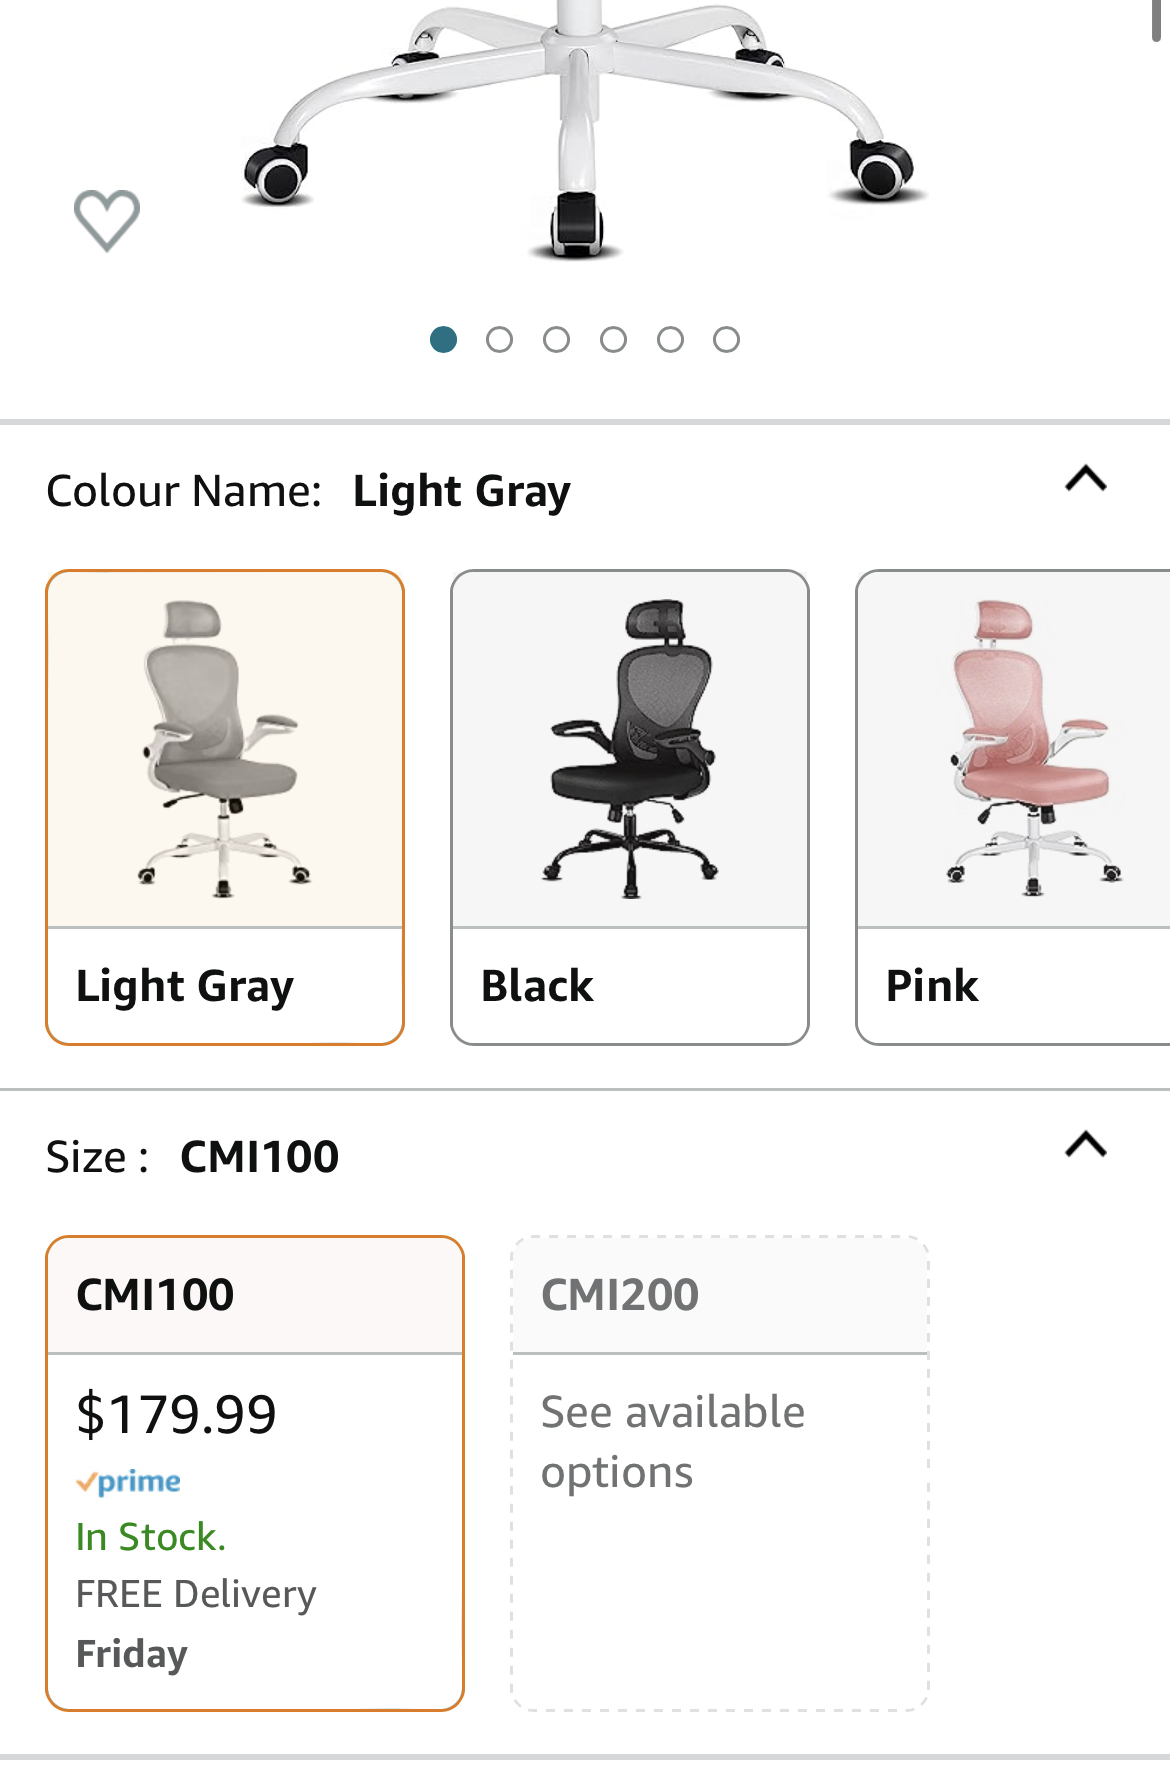The image size is (1170, 1791).
Task: Select the CMI200 size option
Action: tap(720, 1473)
